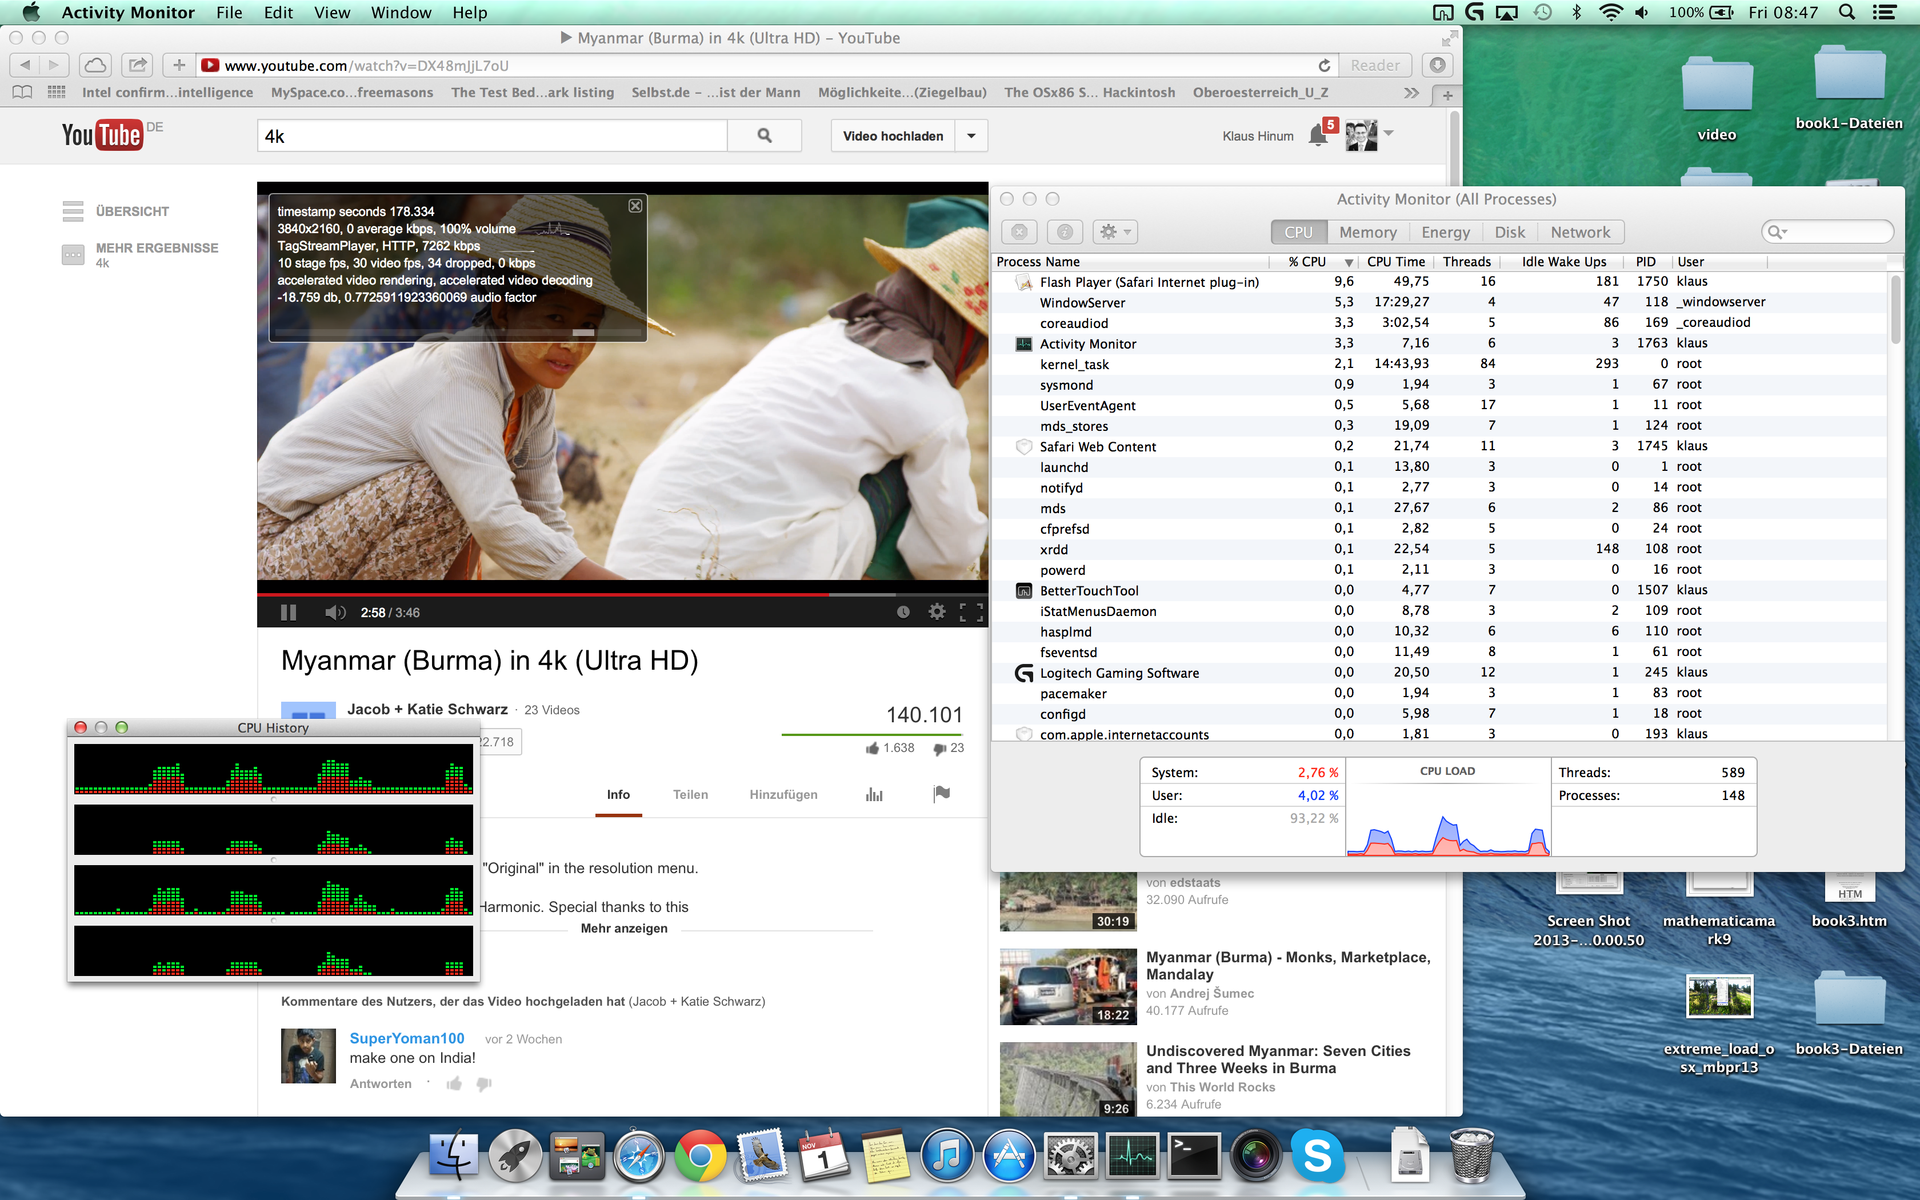Viewport: 1920px width, 1200px height.
Task: Click Safari Reader button
Action: tap(1375, 65)
